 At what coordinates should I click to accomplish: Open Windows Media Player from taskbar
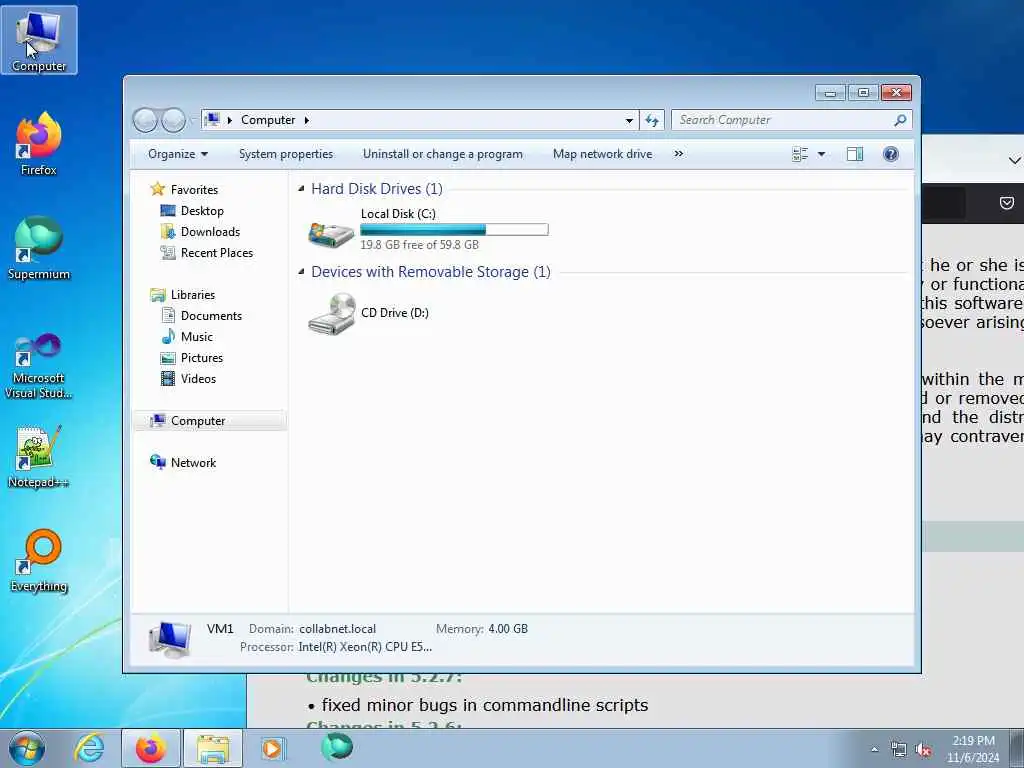272,748
